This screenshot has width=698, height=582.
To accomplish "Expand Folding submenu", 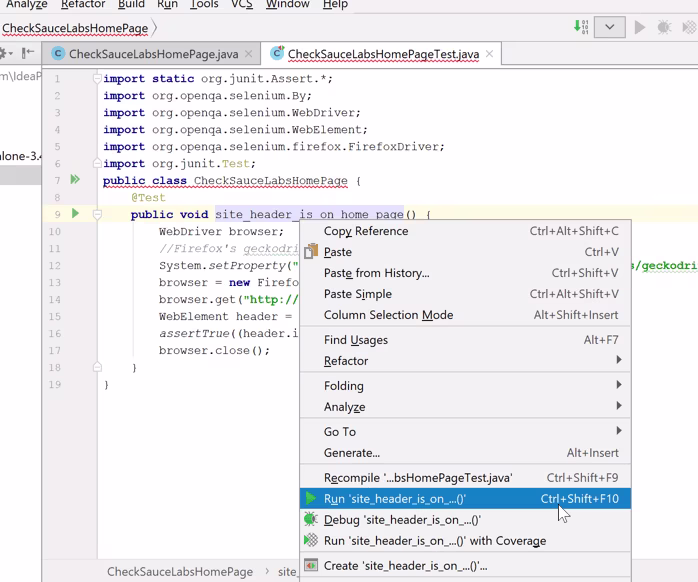I will [465, 386].
